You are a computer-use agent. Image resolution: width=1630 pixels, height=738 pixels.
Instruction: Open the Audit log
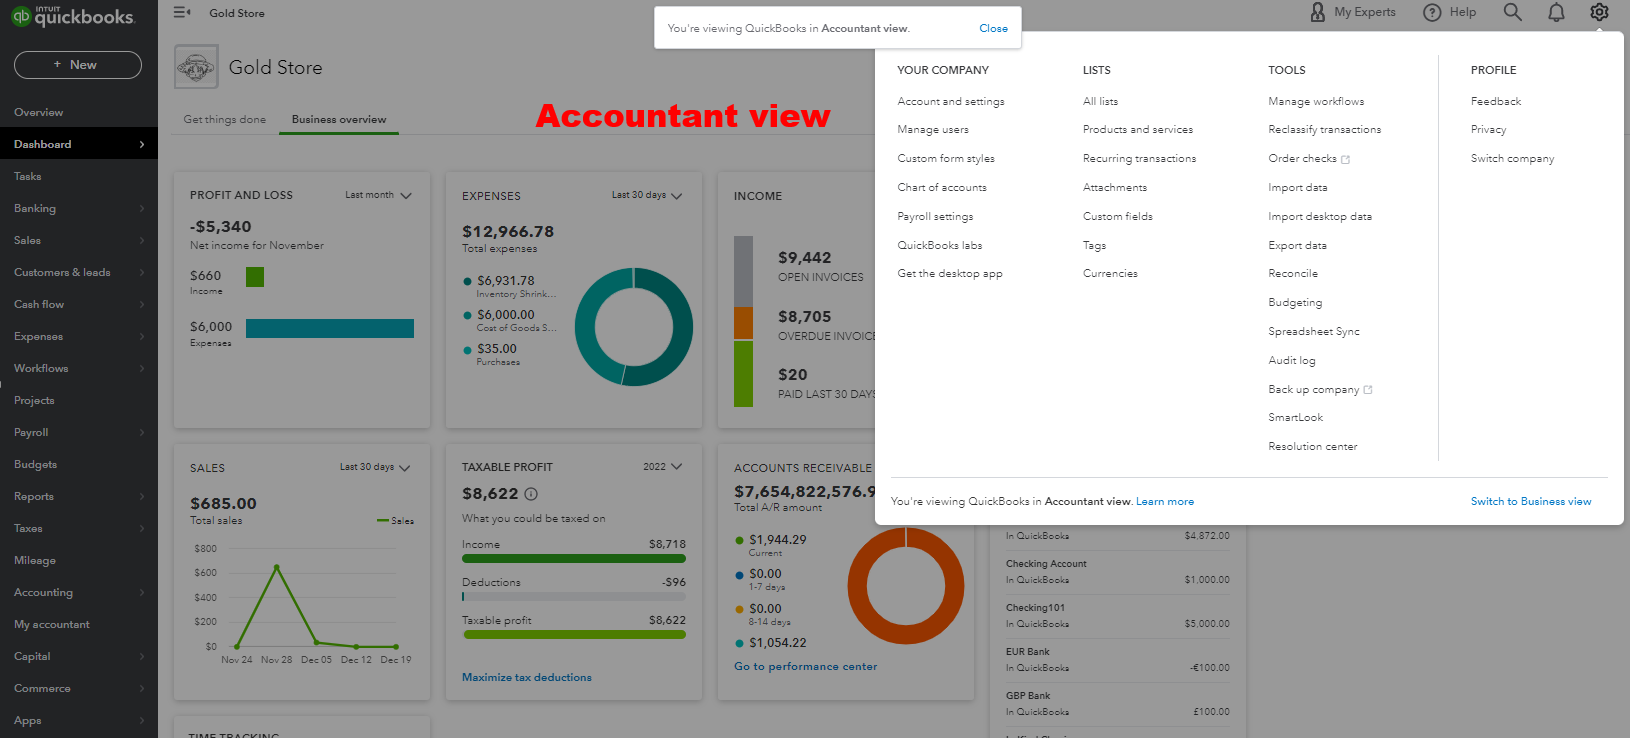[1292, 361]
